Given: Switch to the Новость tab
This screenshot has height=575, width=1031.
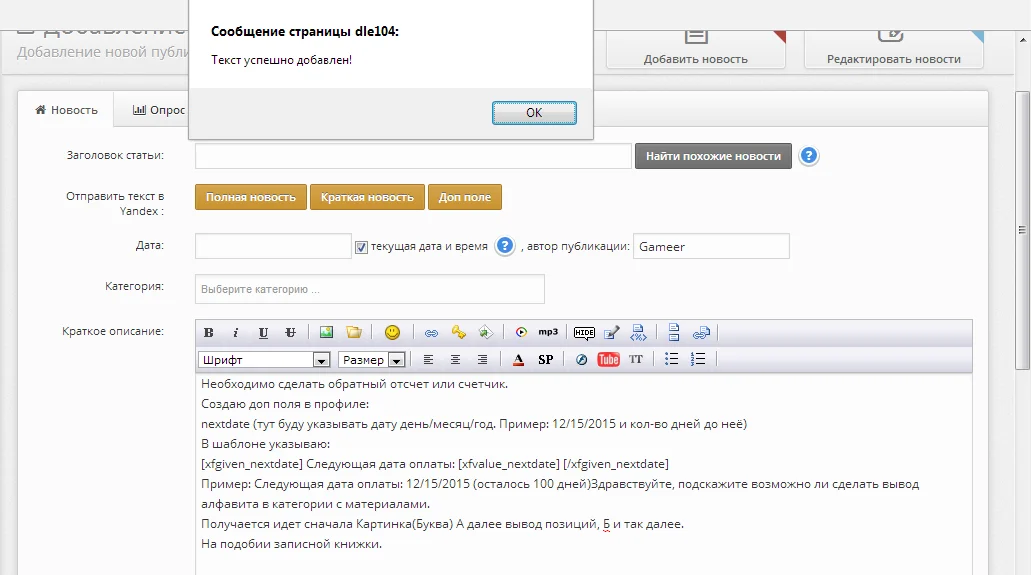Looking at the screenshot, I should 66,110.
